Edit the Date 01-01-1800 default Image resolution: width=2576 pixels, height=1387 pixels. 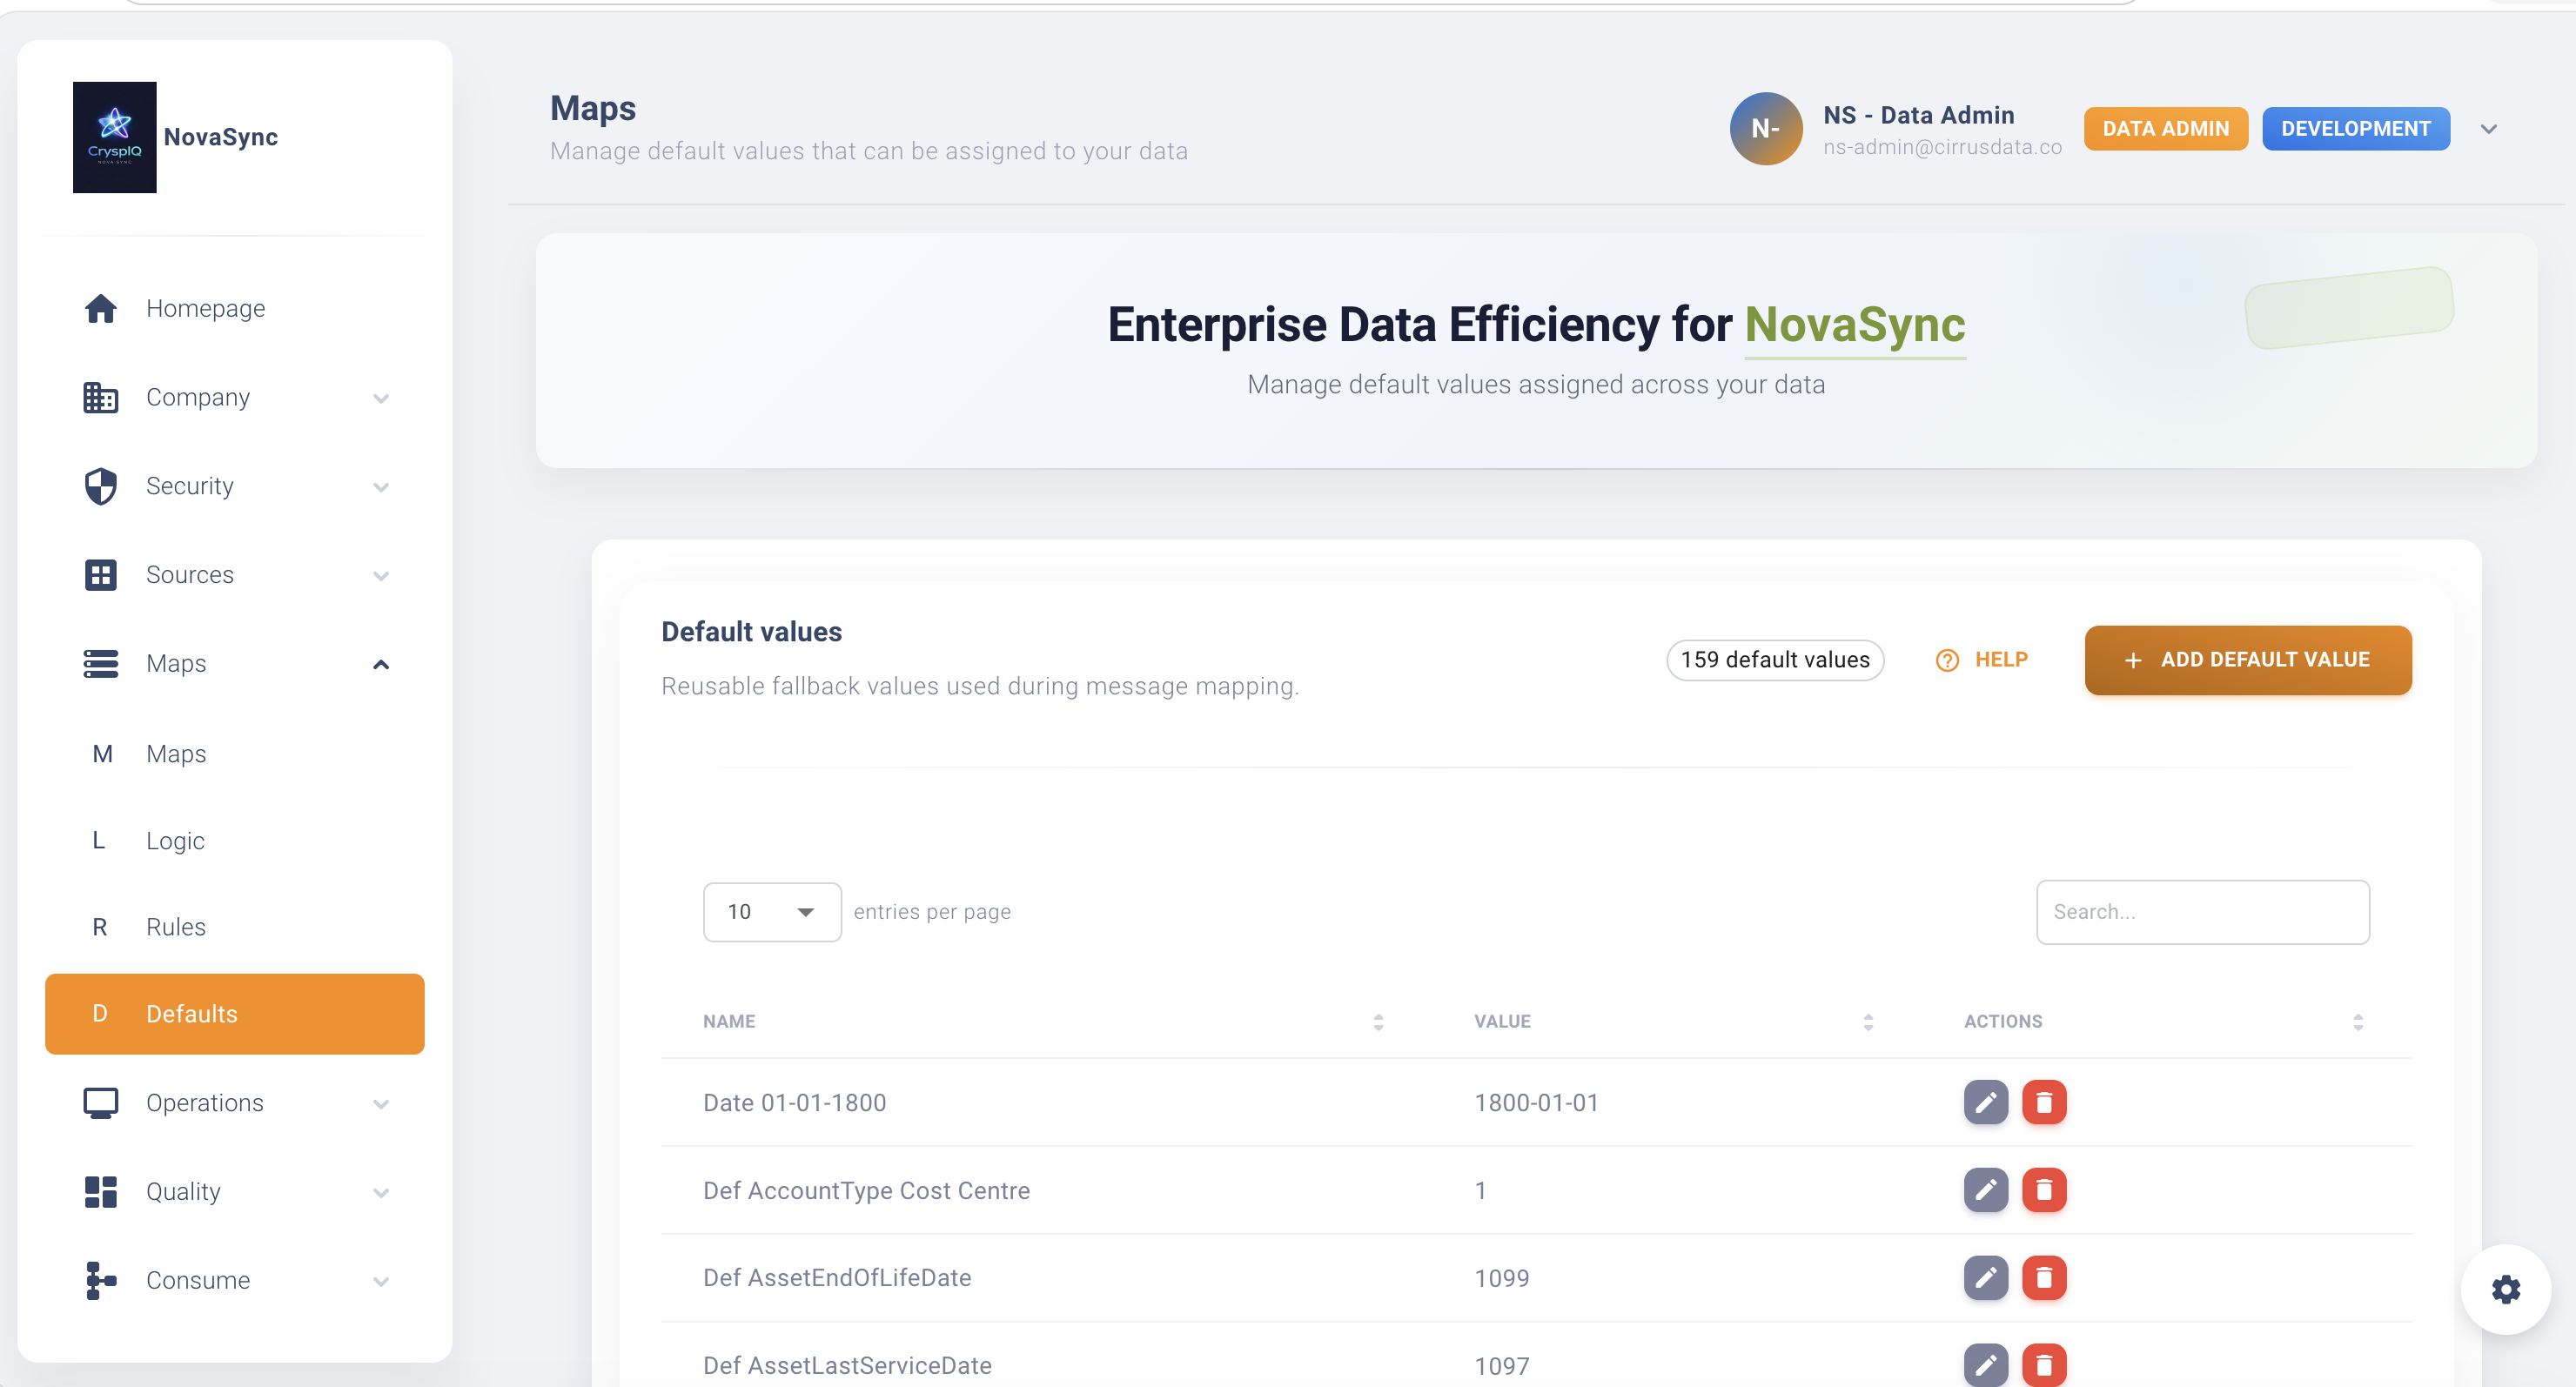point(1985,1103)
